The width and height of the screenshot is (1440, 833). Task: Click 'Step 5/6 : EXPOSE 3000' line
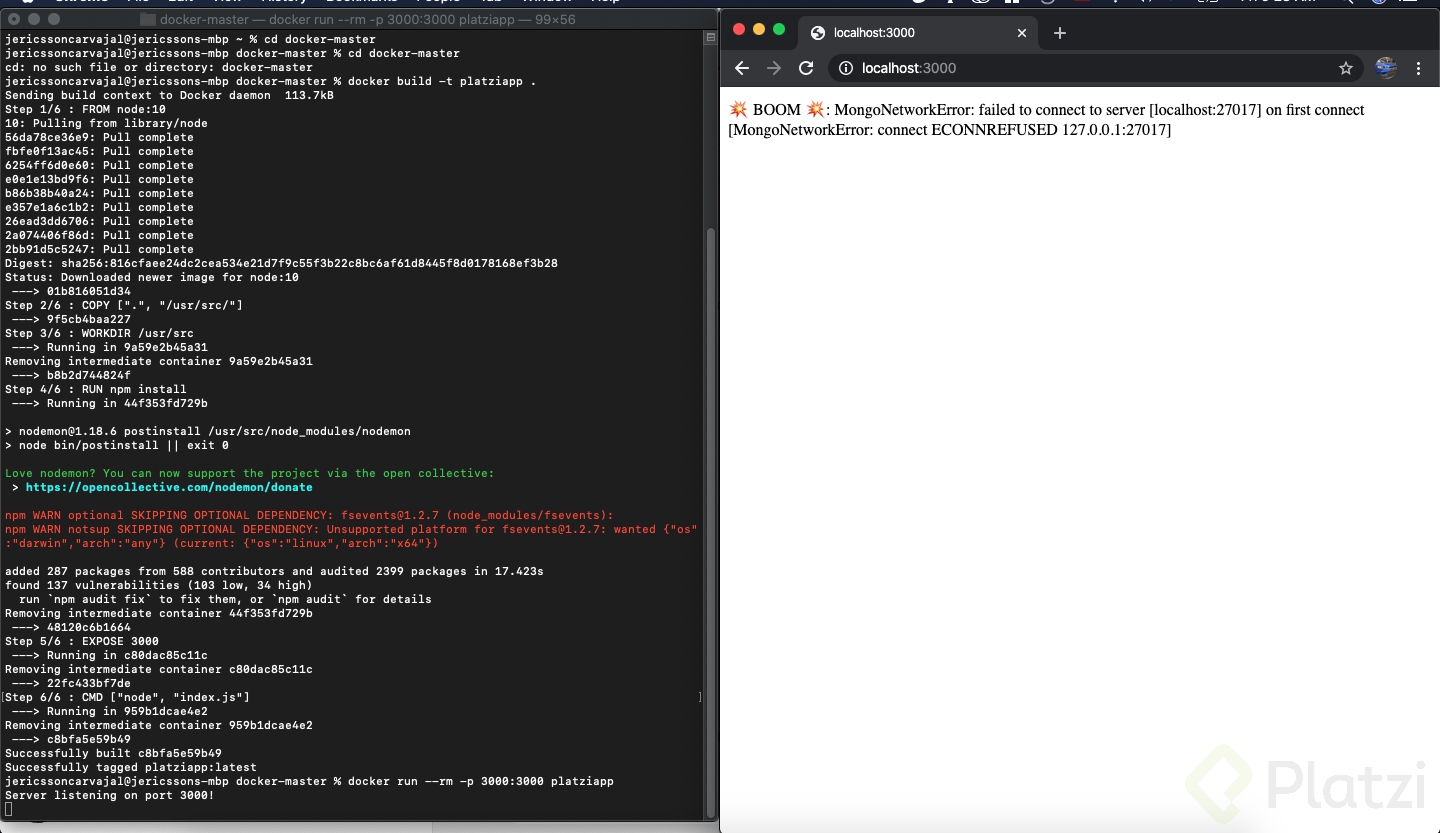(82, 641)
